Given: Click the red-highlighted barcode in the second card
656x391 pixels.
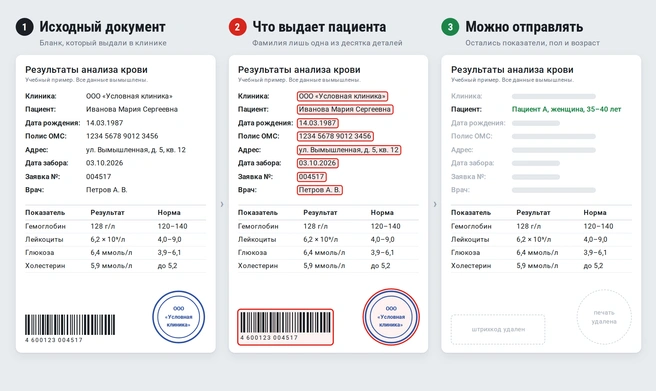Looking at the screenshot, I should click(285, 327).
